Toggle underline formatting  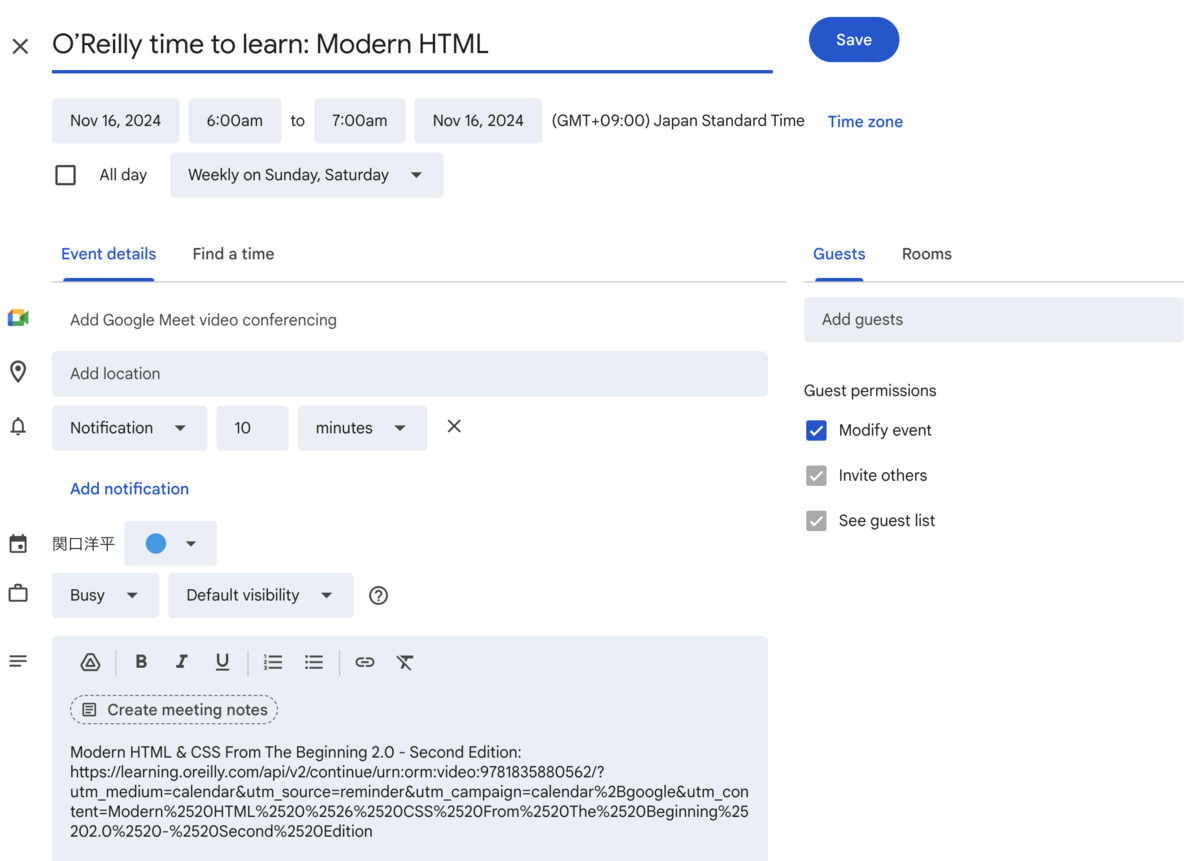coord(222,662)
